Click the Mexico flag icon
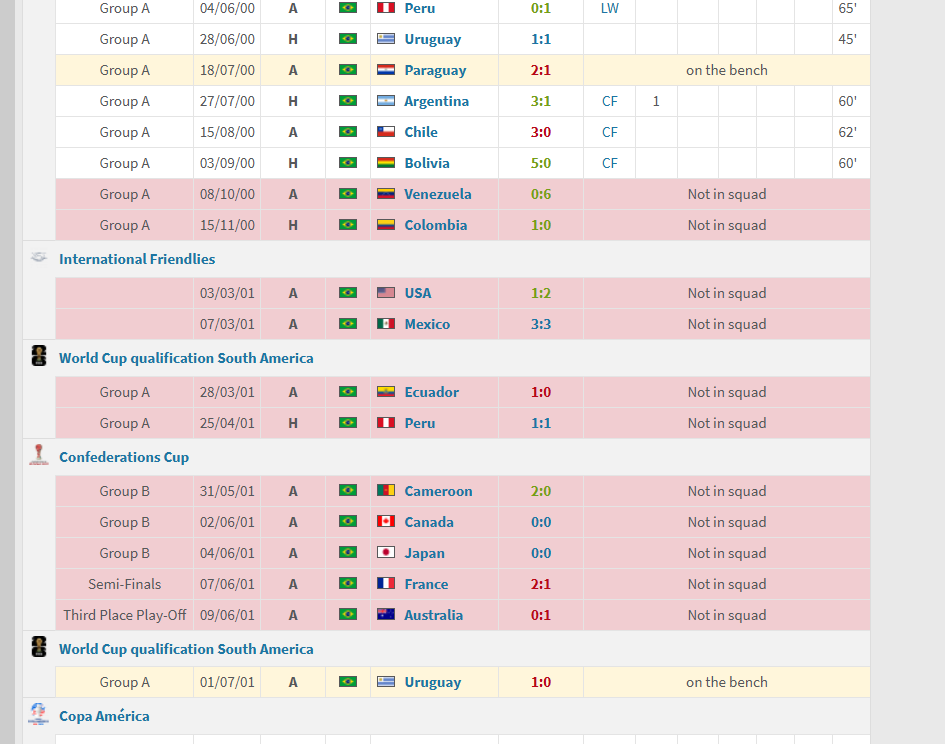945x744 pixels. 386,324
